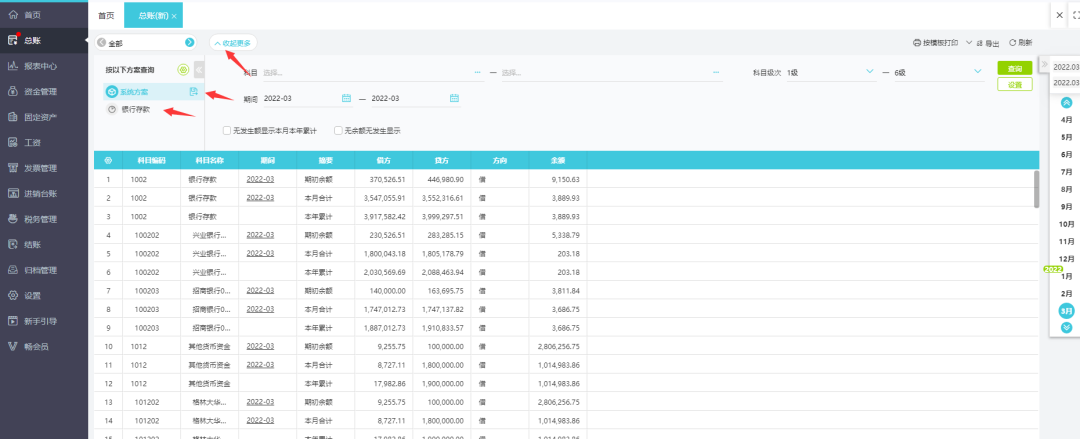
Task: Click the ellipsis button of first 科目 field
Action: [477, 72]
